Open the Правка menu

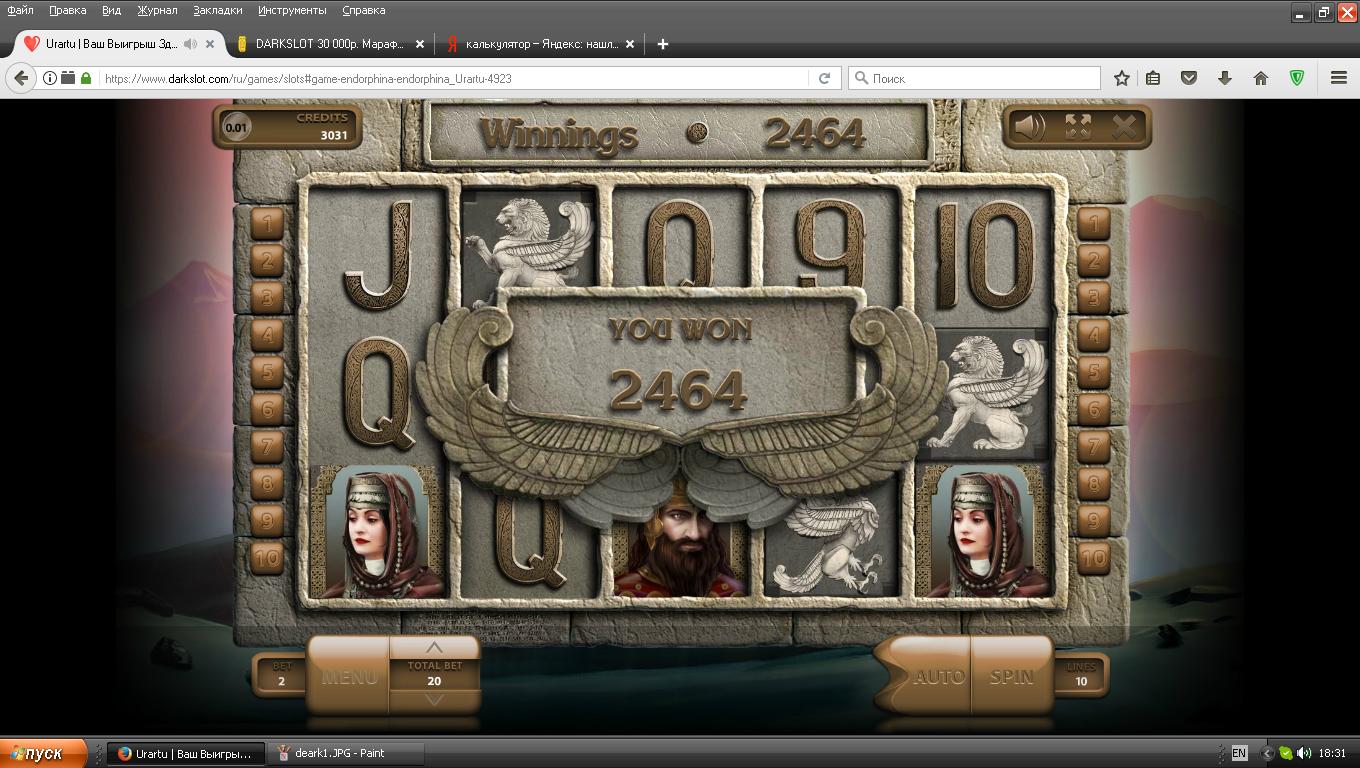click(67, 10)
